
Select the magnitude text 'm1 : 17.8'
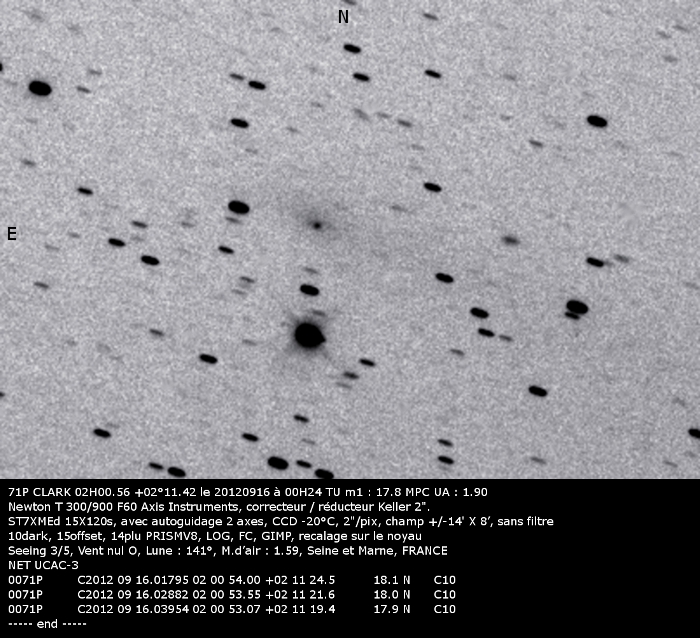(373, 492)
